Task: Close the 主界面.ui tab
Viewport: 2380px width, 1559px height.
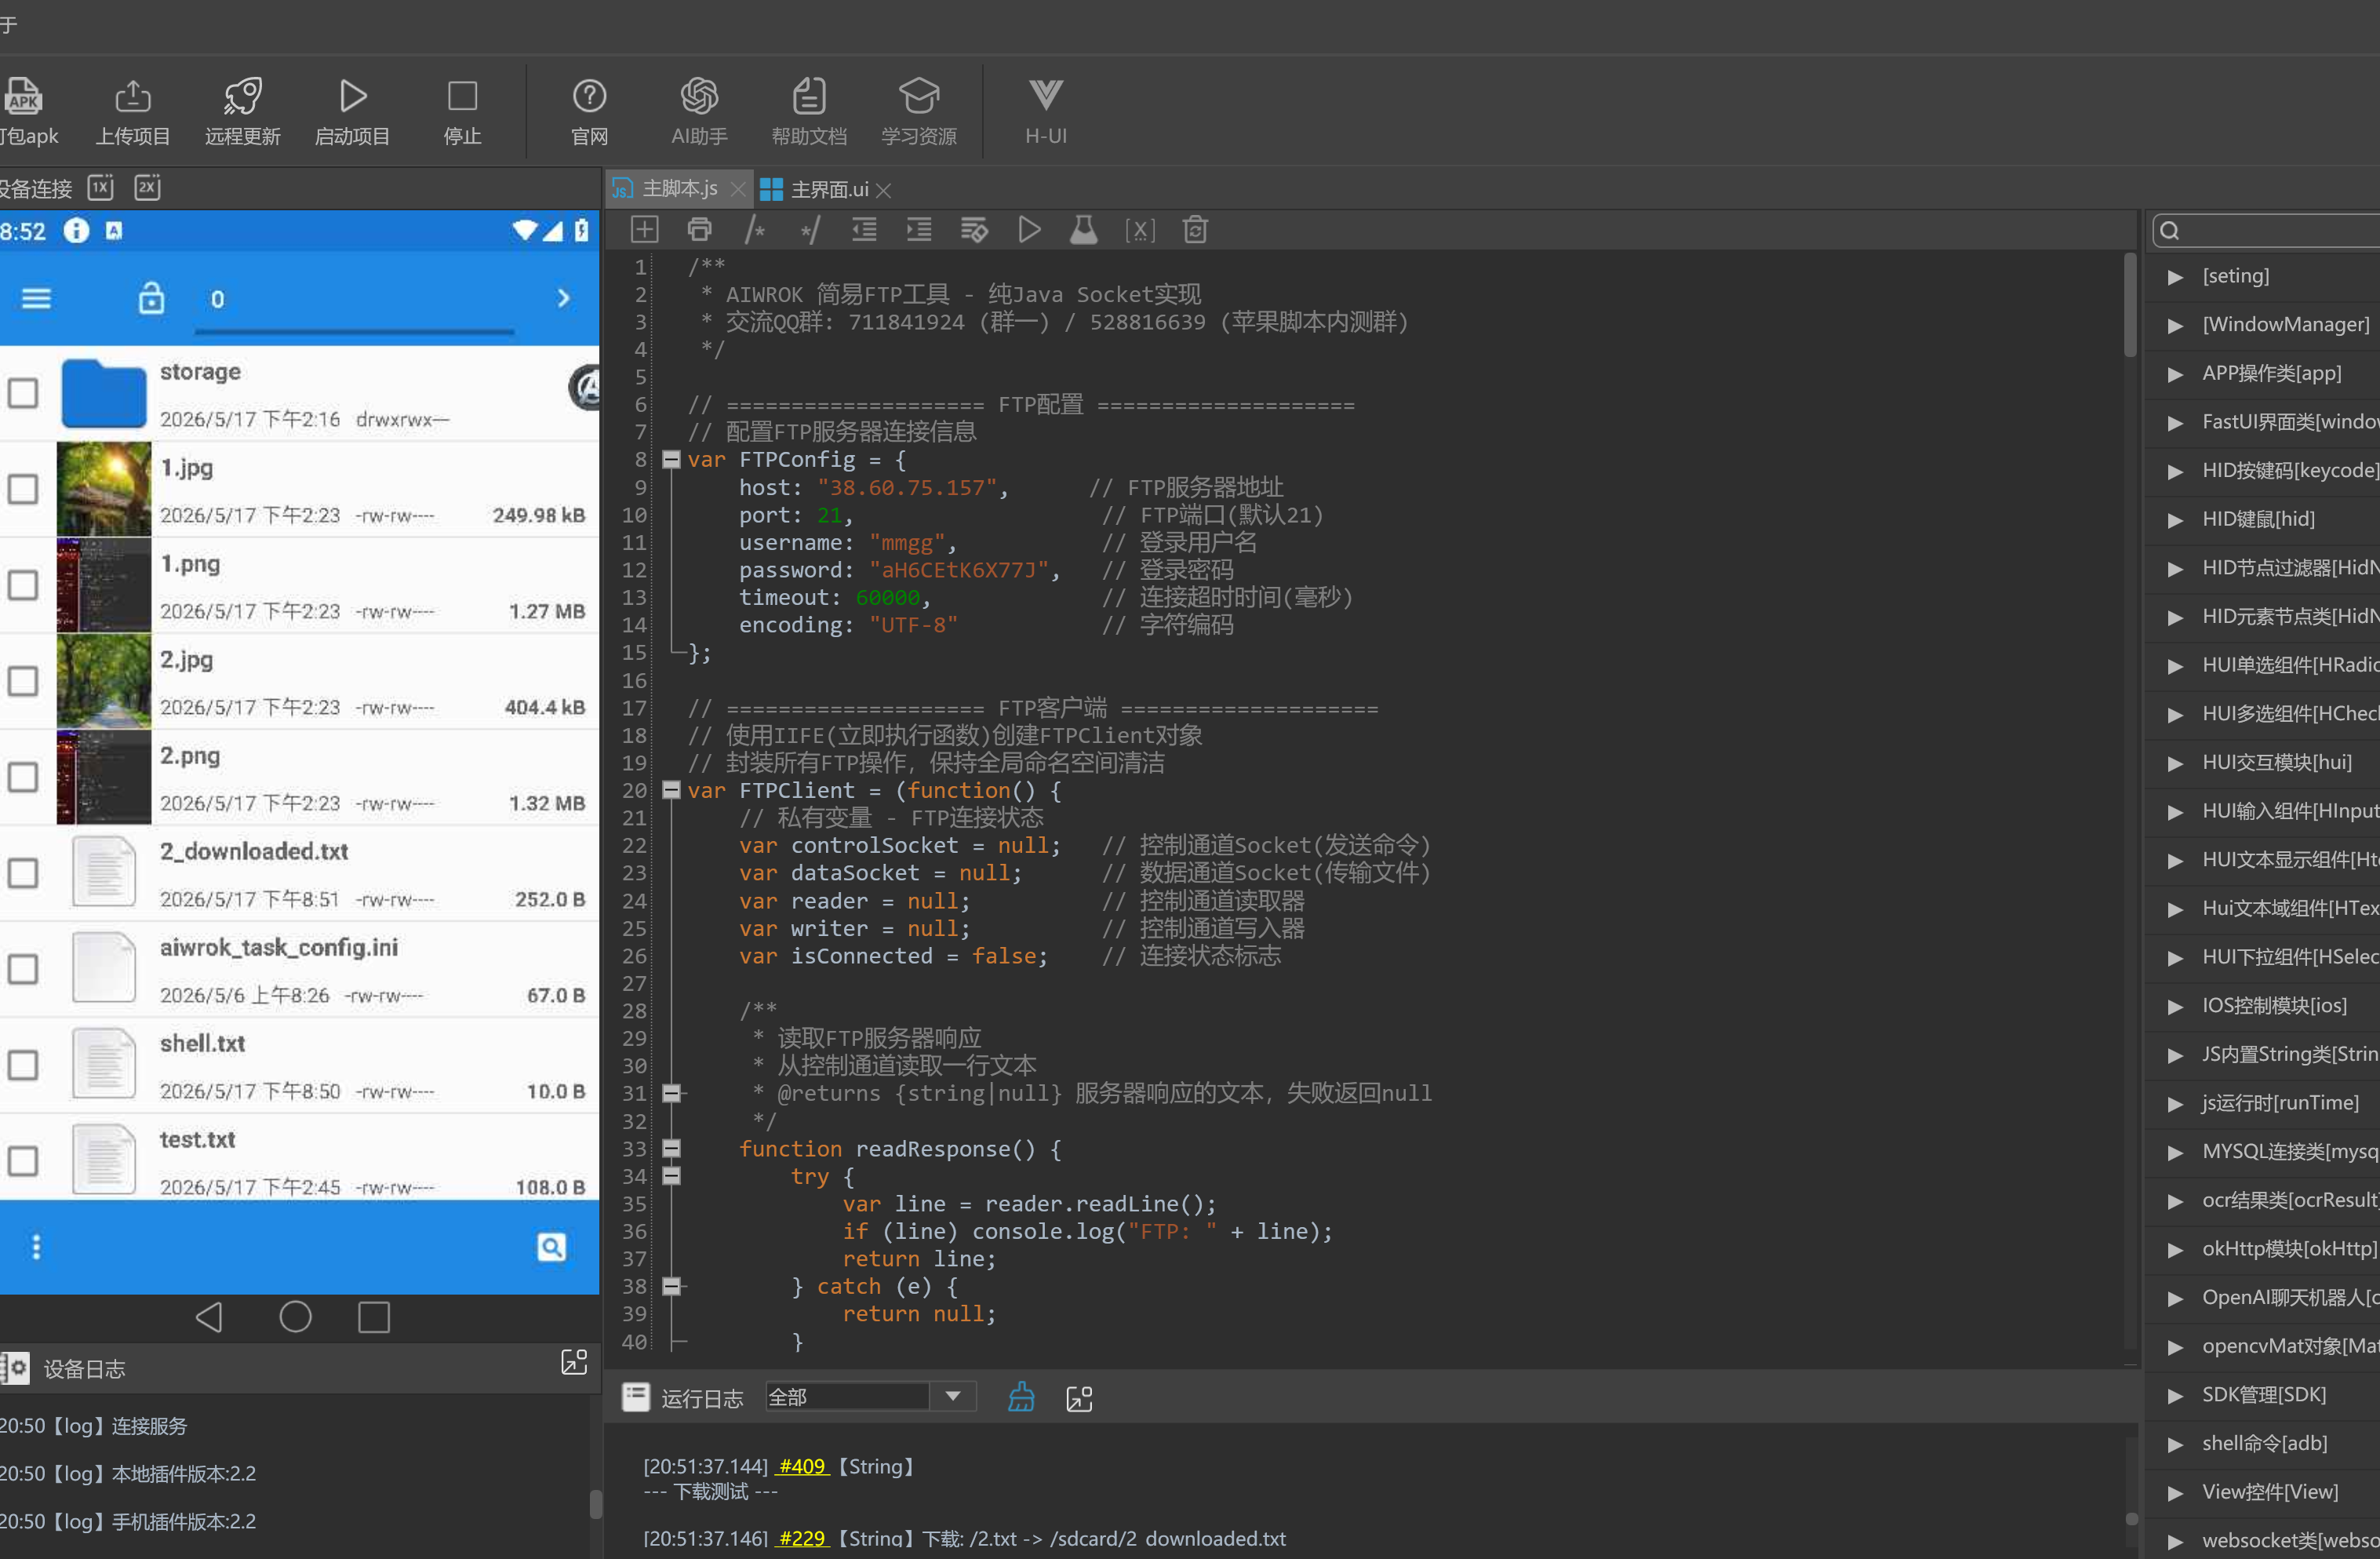Action: (884, 190)
